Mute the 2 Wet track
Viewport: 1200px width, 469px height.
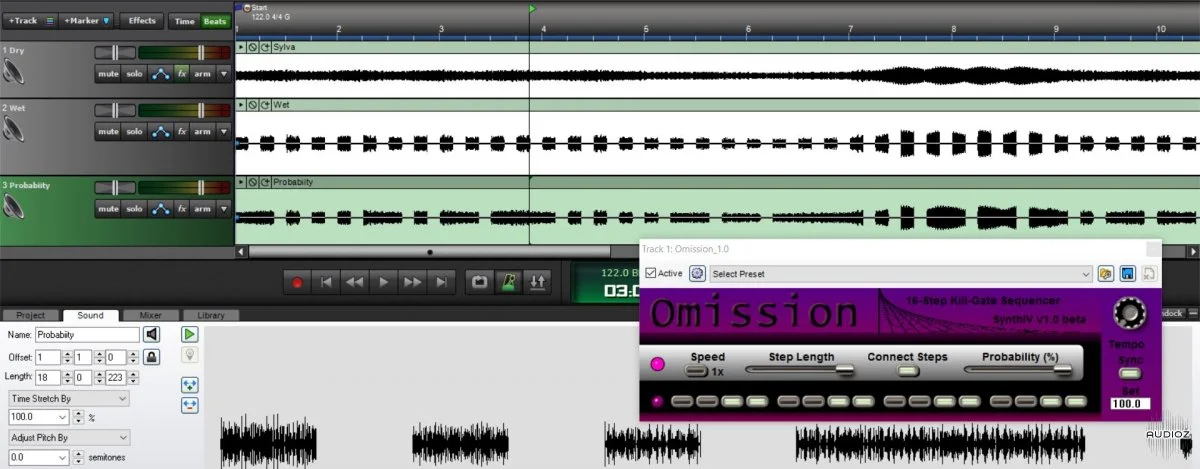(108, 131)
